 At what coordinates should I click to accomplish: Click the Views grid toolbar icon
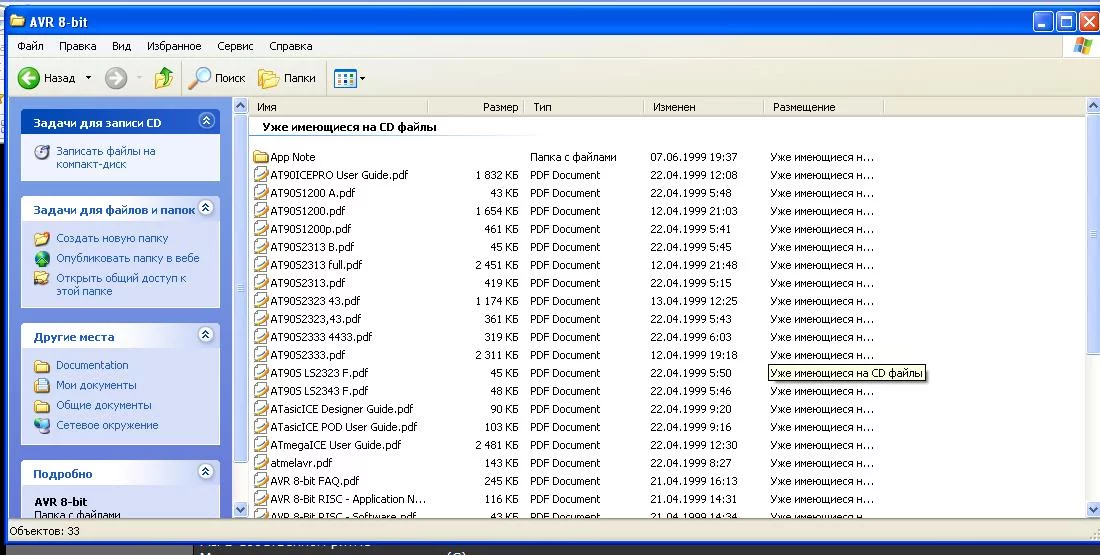[x=346, y=78]
